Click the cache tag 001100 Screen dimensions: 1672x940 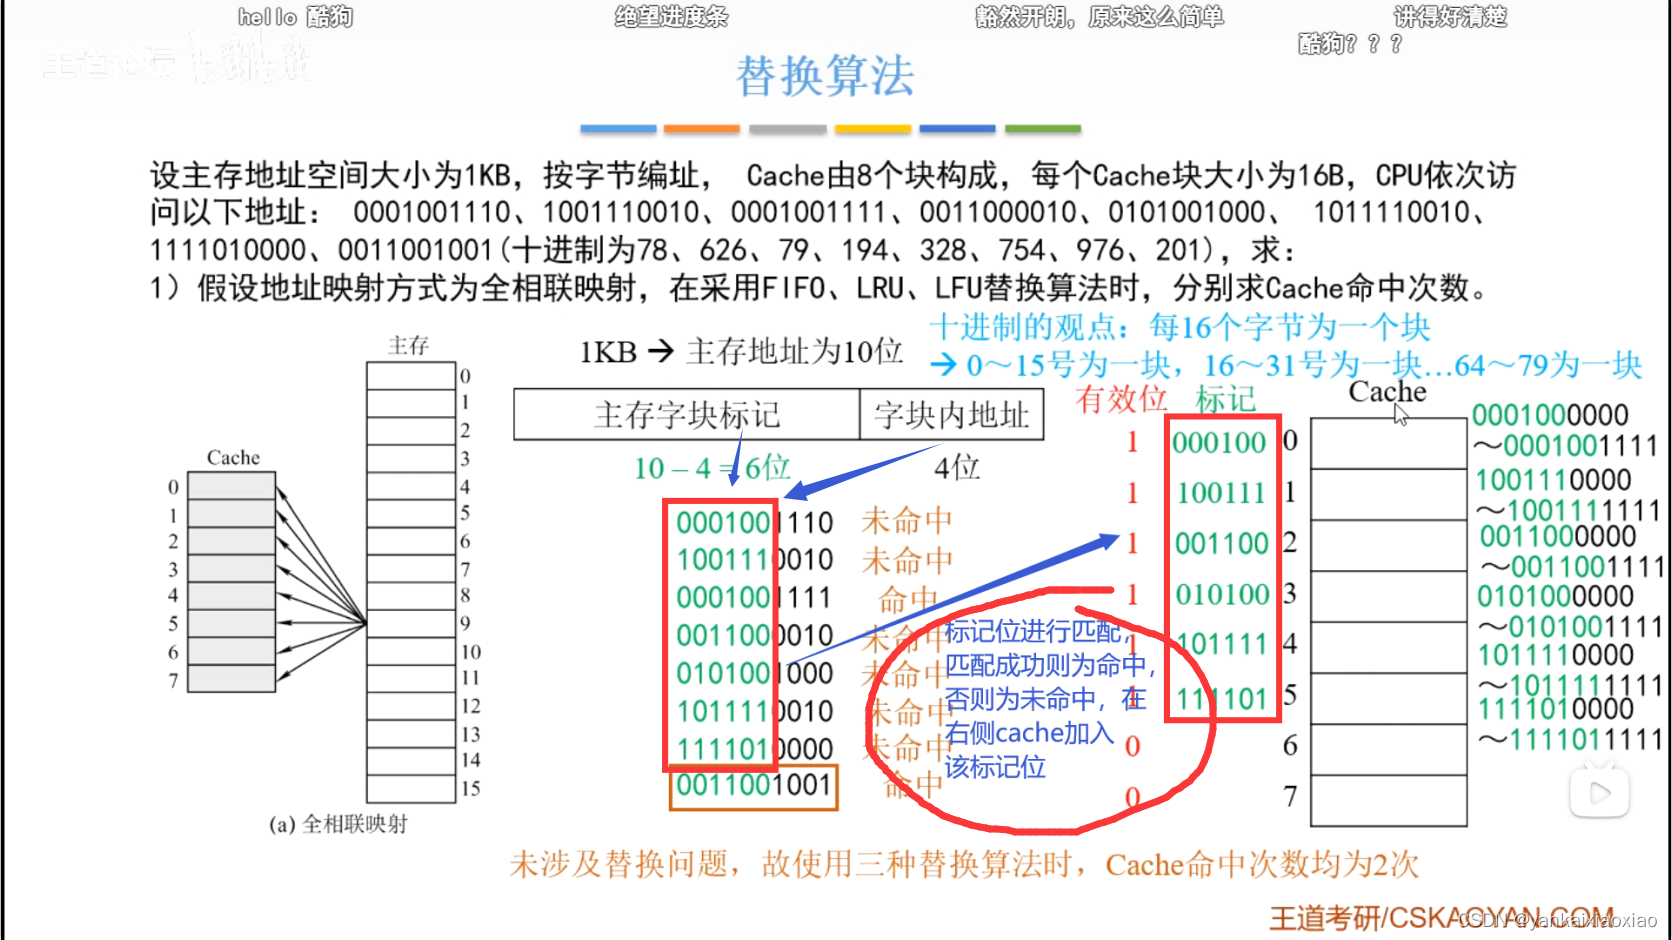1221,544
